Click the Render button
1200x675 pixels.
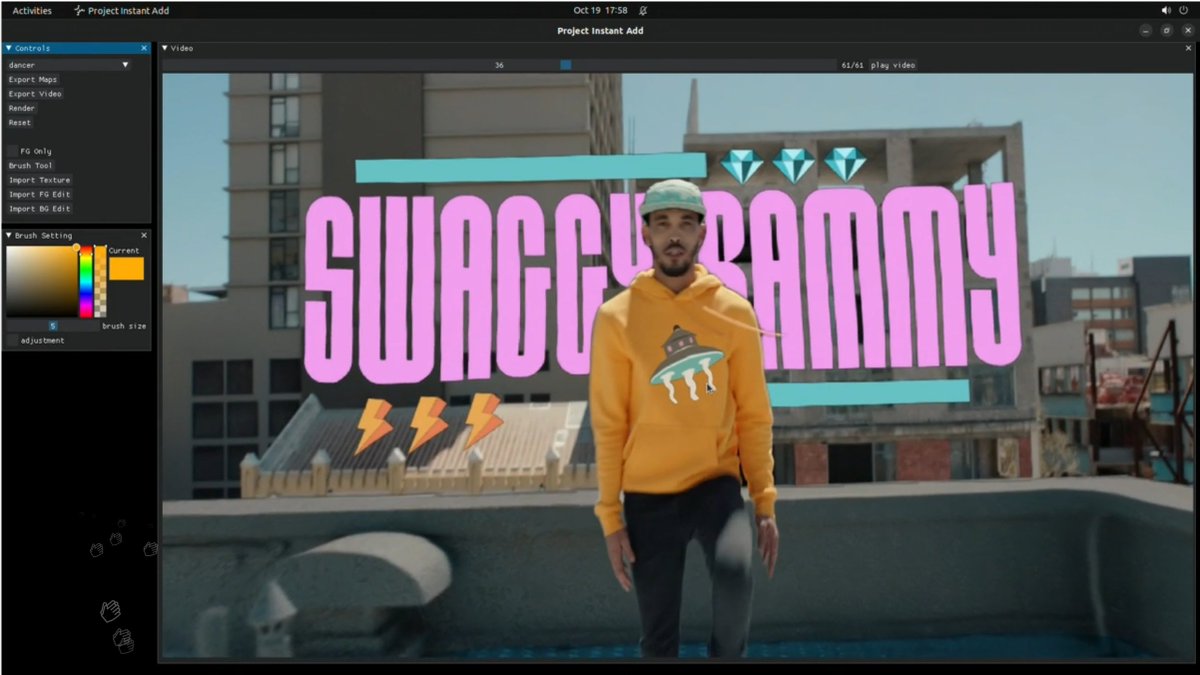click(22, 108)
